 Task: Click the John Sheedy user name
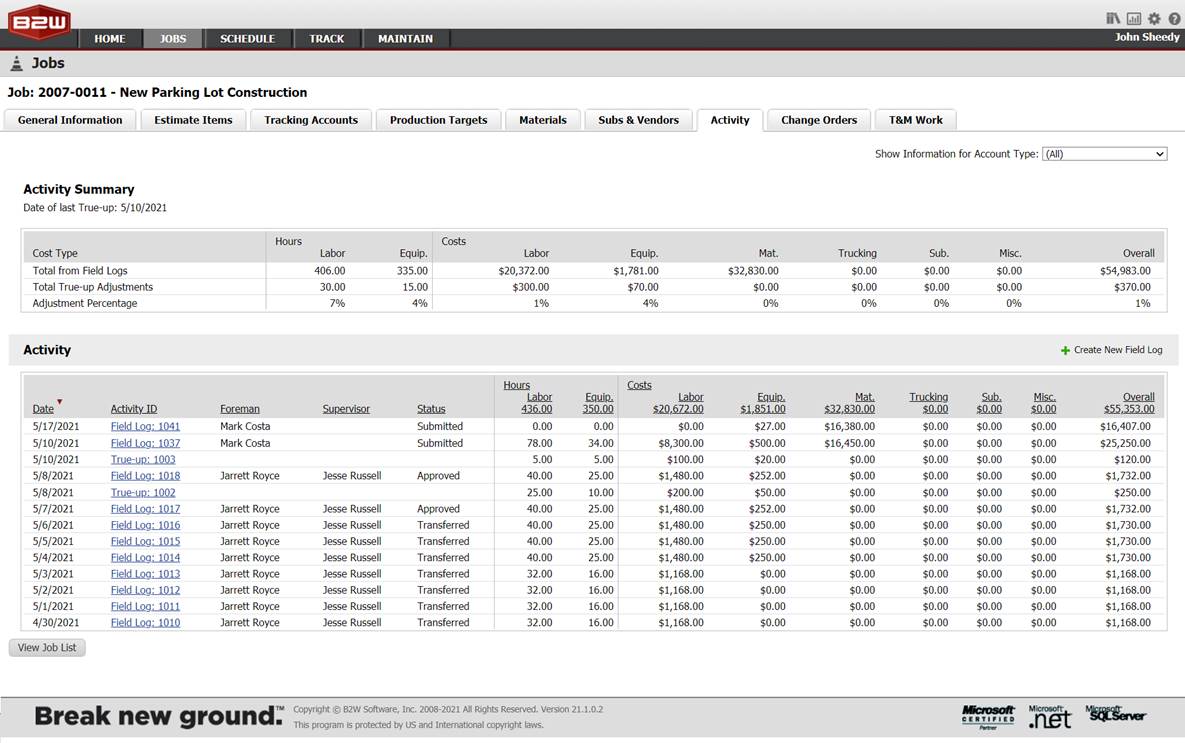click(1146, 37)
